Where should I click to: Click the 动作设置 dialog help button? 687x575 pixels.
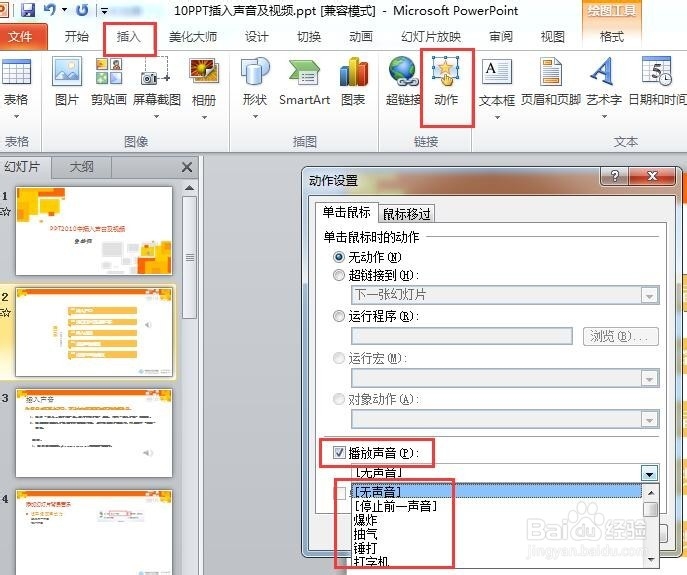615,176
